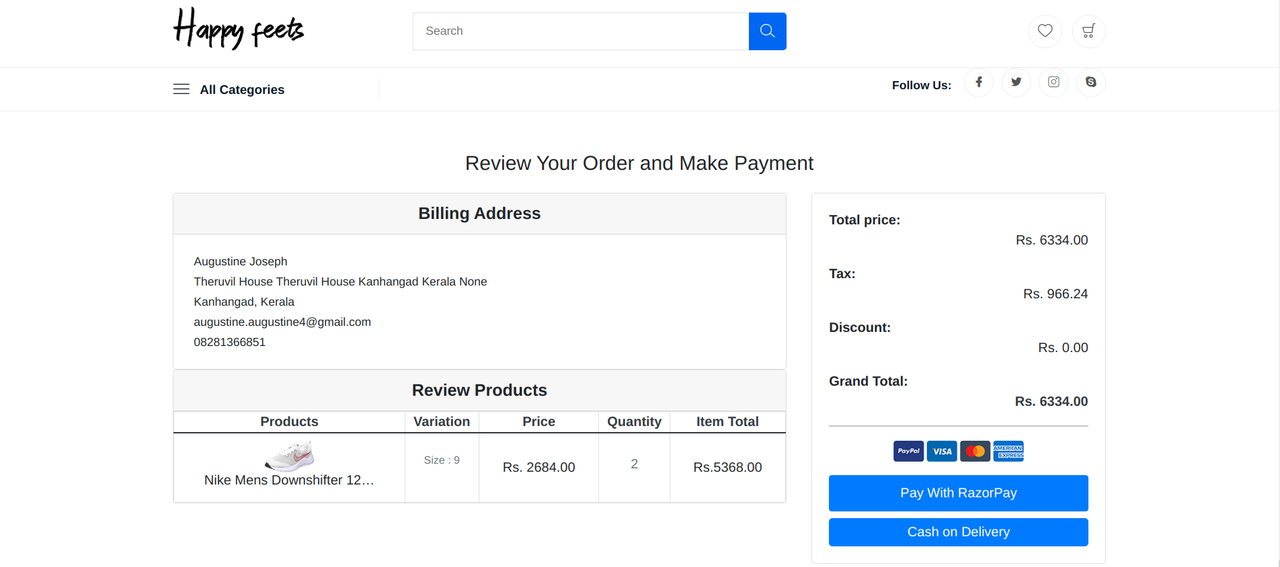
Task: Click the Review Your Order and Make Payment heading
Action: point(639,163)
